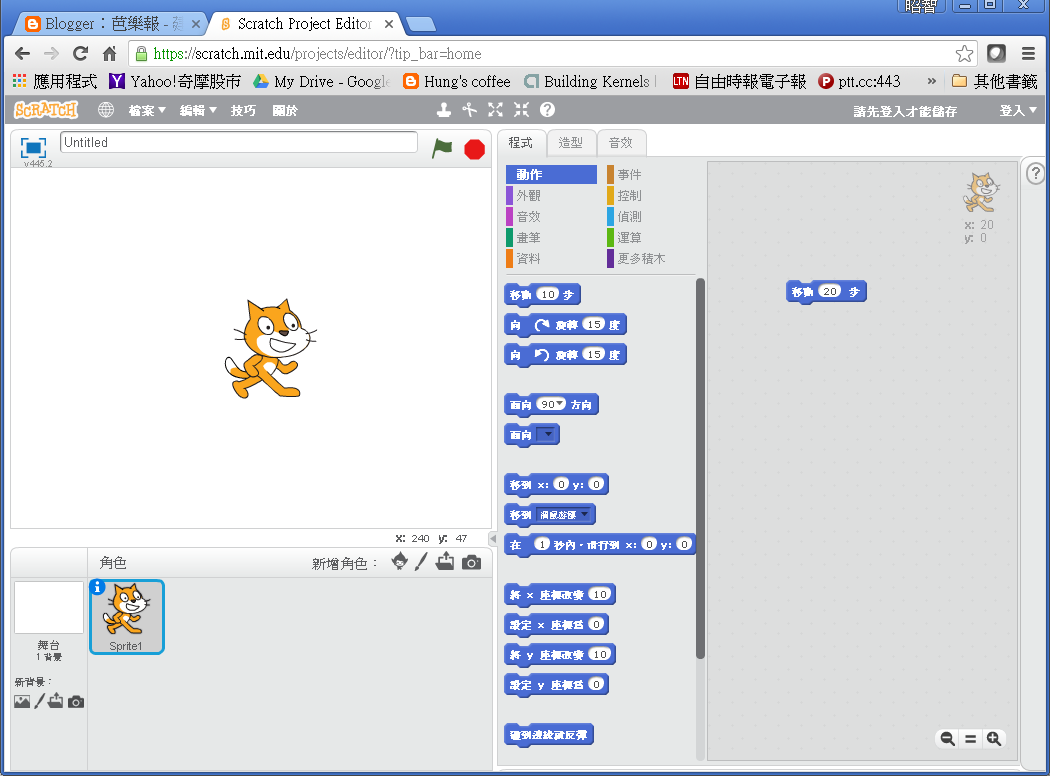Toggle full-screen presentation mode icon
Image resolution: width=1050 pixels, height=776 pixels.
point(33,147)
